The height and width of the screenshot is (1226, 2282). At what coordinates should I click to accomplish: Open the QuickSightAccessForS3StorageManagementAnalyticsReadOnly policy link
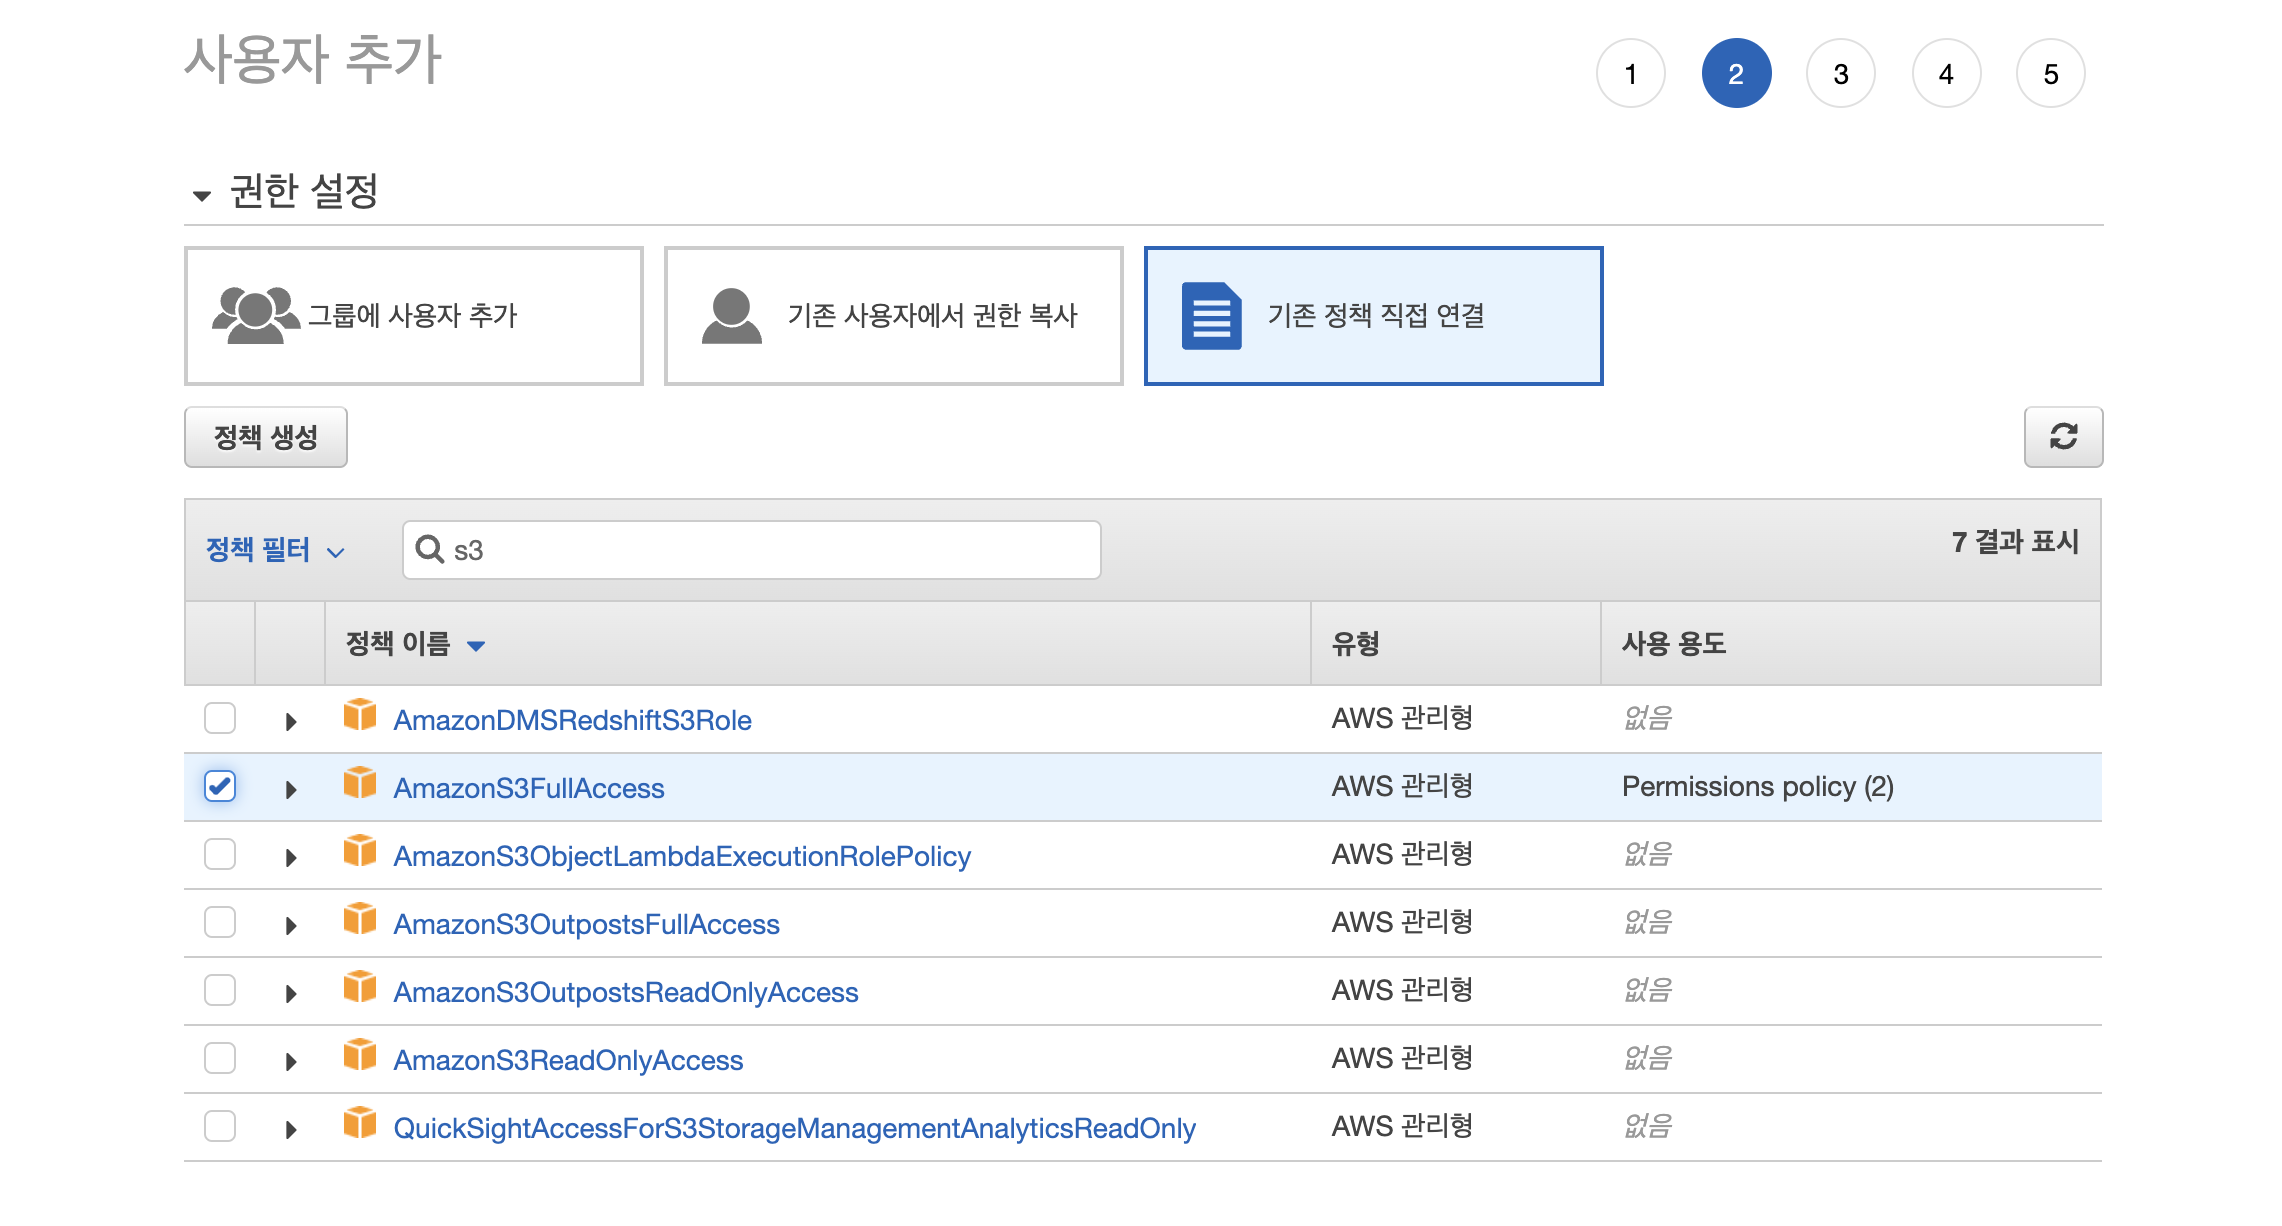tap(794, 1128)
